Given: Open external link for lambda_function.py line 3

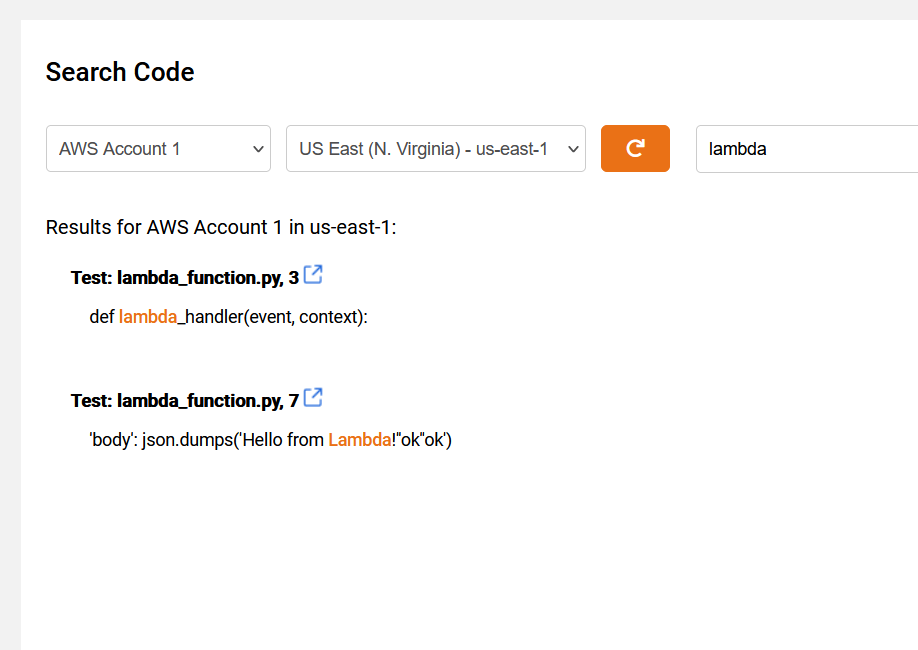Looking at the screenshot, I should pyautogui.click(x=313, y=274).
